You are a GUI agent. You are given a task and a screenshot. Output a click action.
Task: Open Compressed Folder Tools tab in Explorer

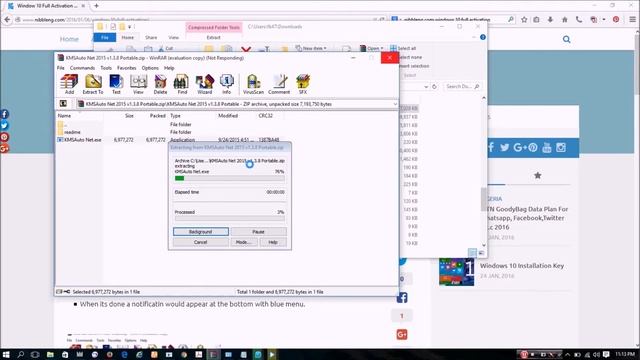214,27
